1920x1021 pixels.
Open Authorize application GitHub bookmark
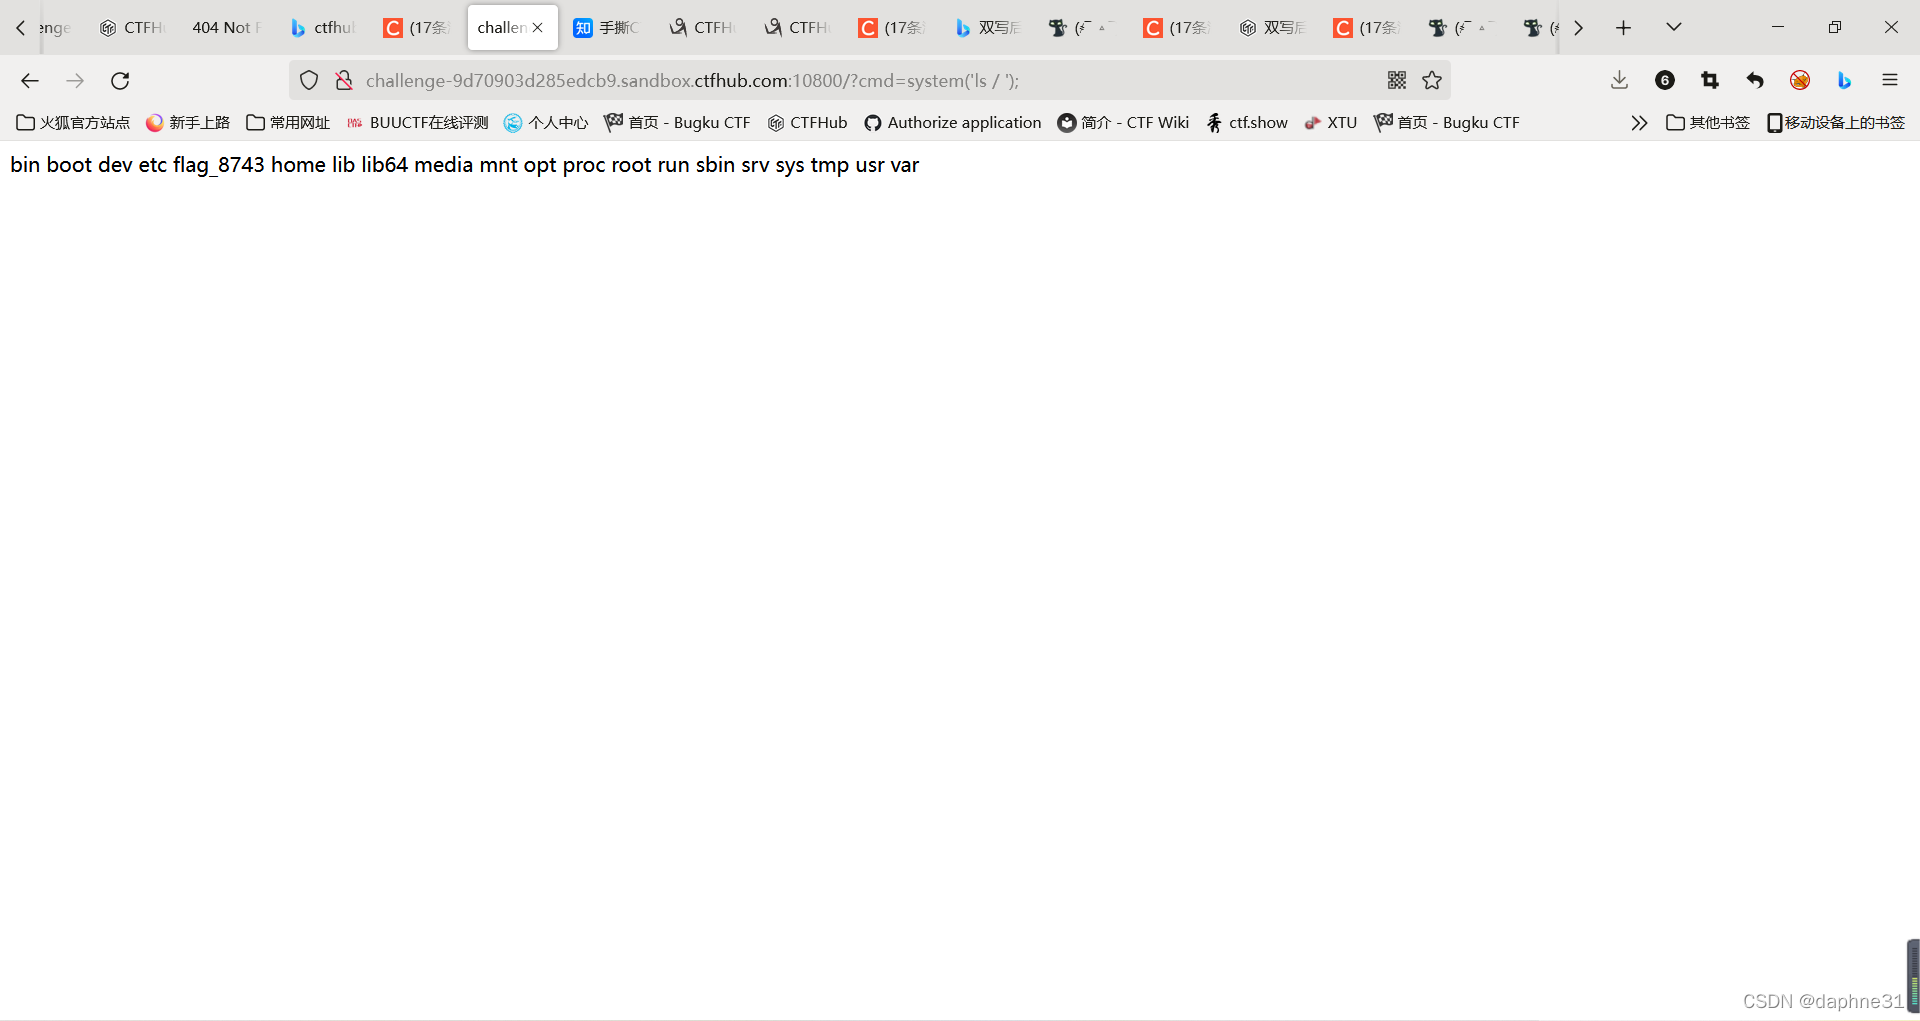pos(953,123)
